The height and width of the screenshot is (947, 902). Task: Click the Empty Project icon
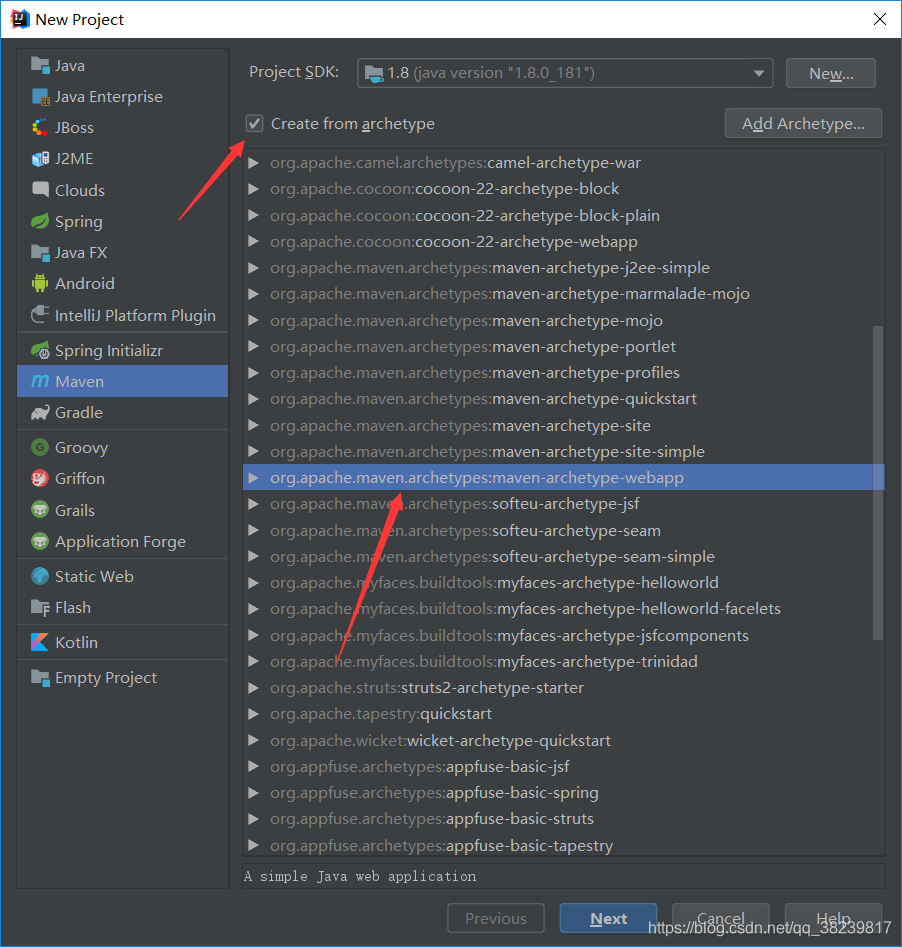[40, 678]
